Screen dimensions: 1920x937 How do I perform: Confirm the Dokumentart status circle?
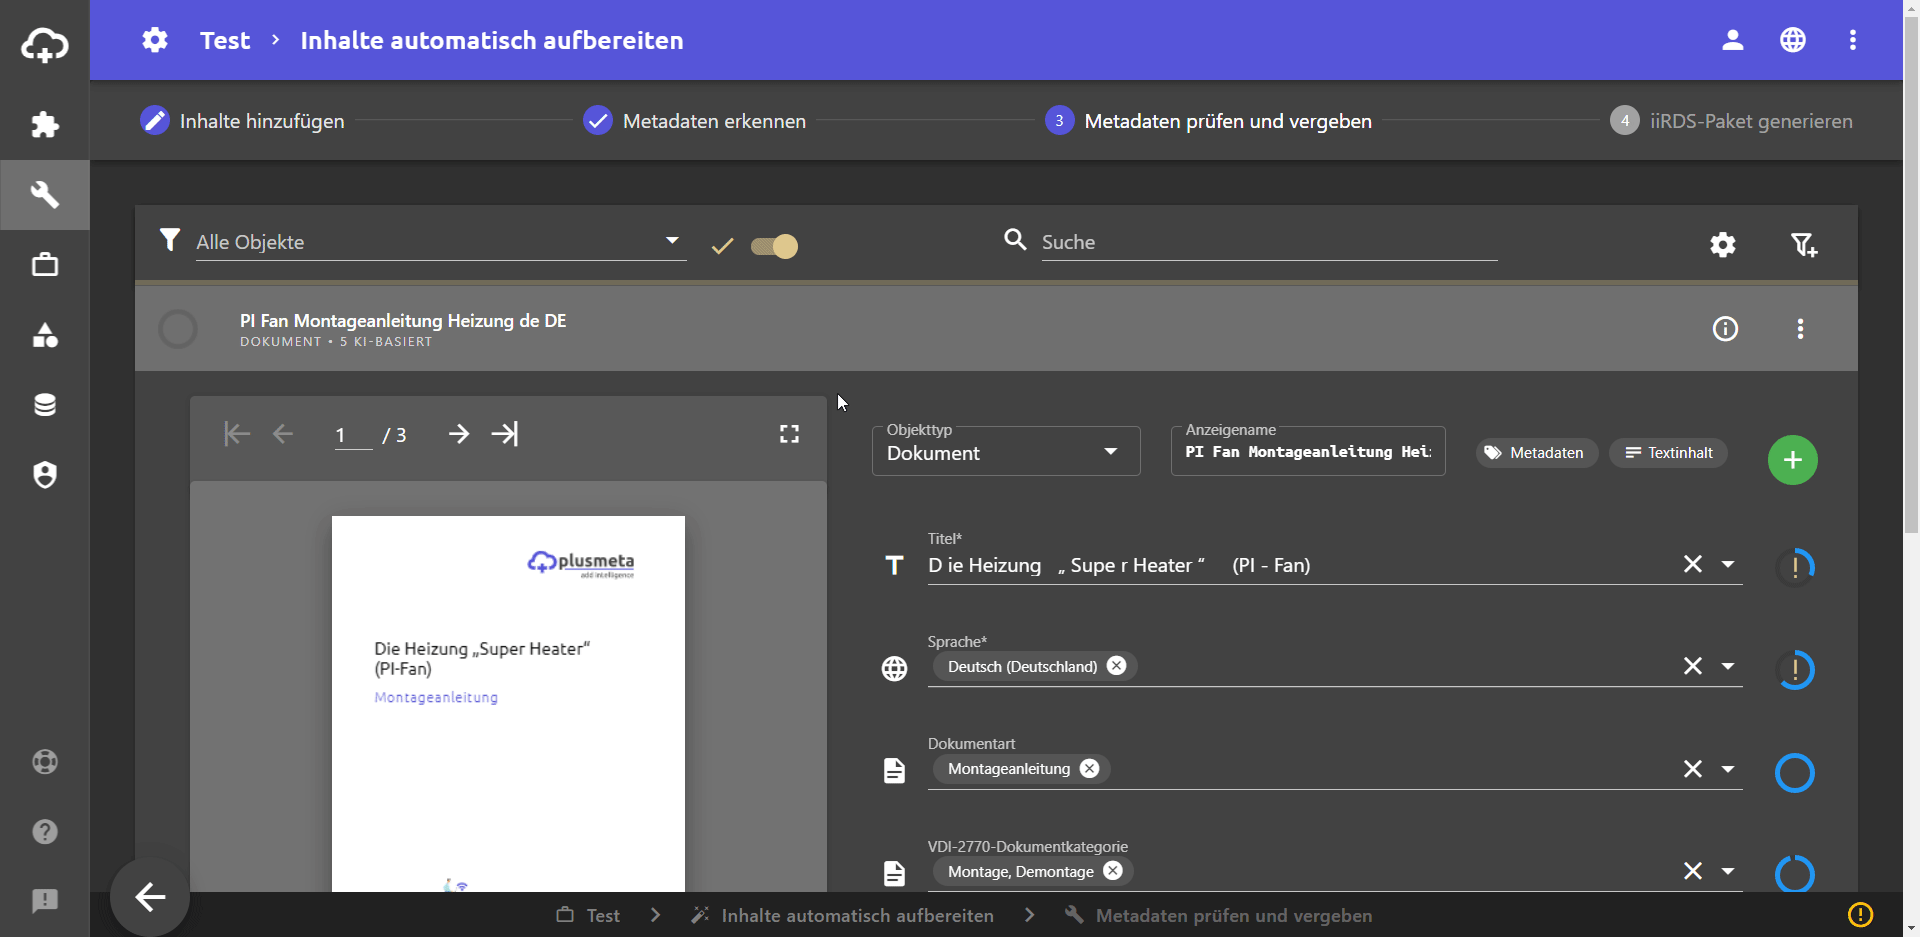(1795, 772)
